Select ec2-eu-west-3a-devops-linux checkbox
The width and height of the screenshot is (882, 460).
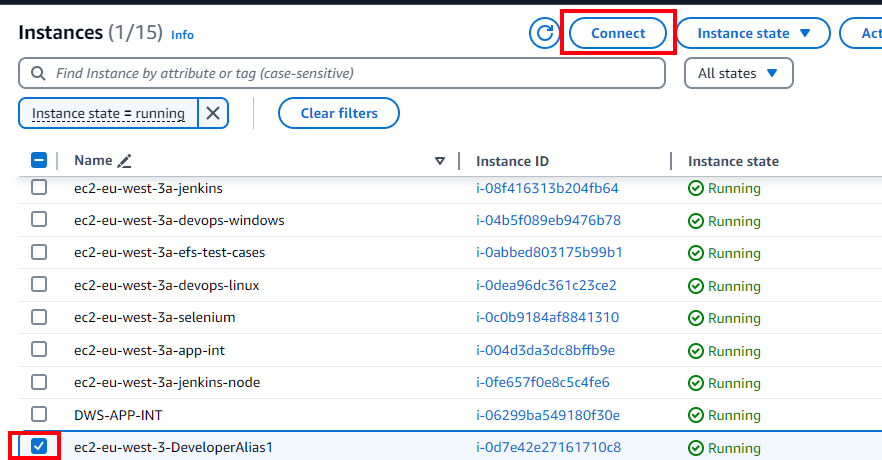pyautogui.click(x=39, y=284)
